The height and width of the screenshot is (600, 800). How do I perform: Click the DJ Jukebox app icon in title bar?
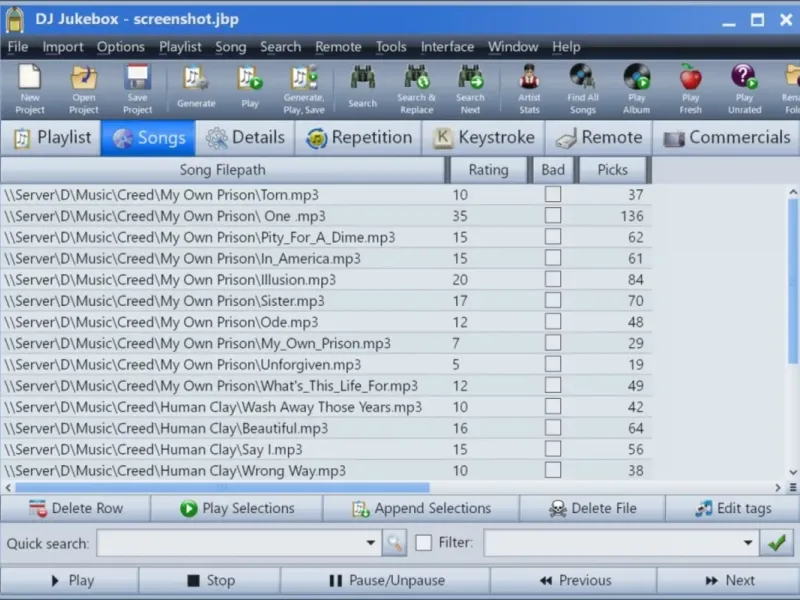(15, 19)
